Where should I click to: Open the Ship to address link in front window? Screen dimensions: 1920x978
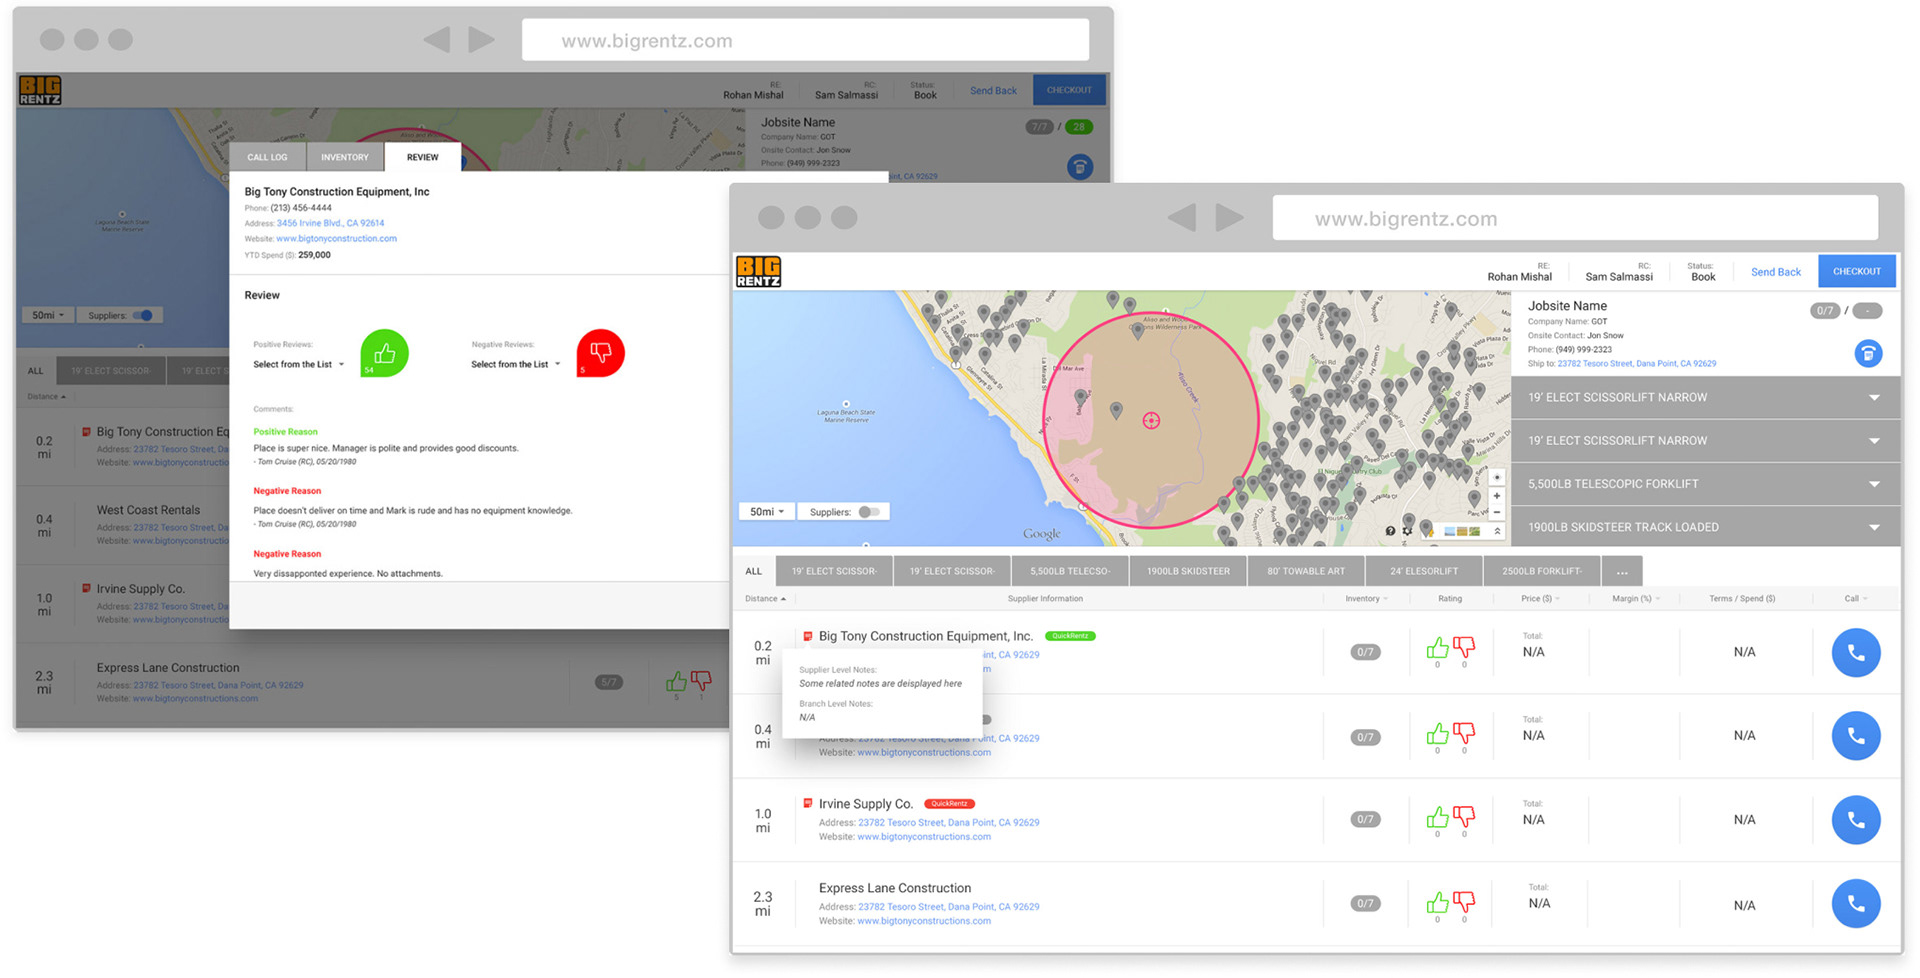coord(1636,364)
